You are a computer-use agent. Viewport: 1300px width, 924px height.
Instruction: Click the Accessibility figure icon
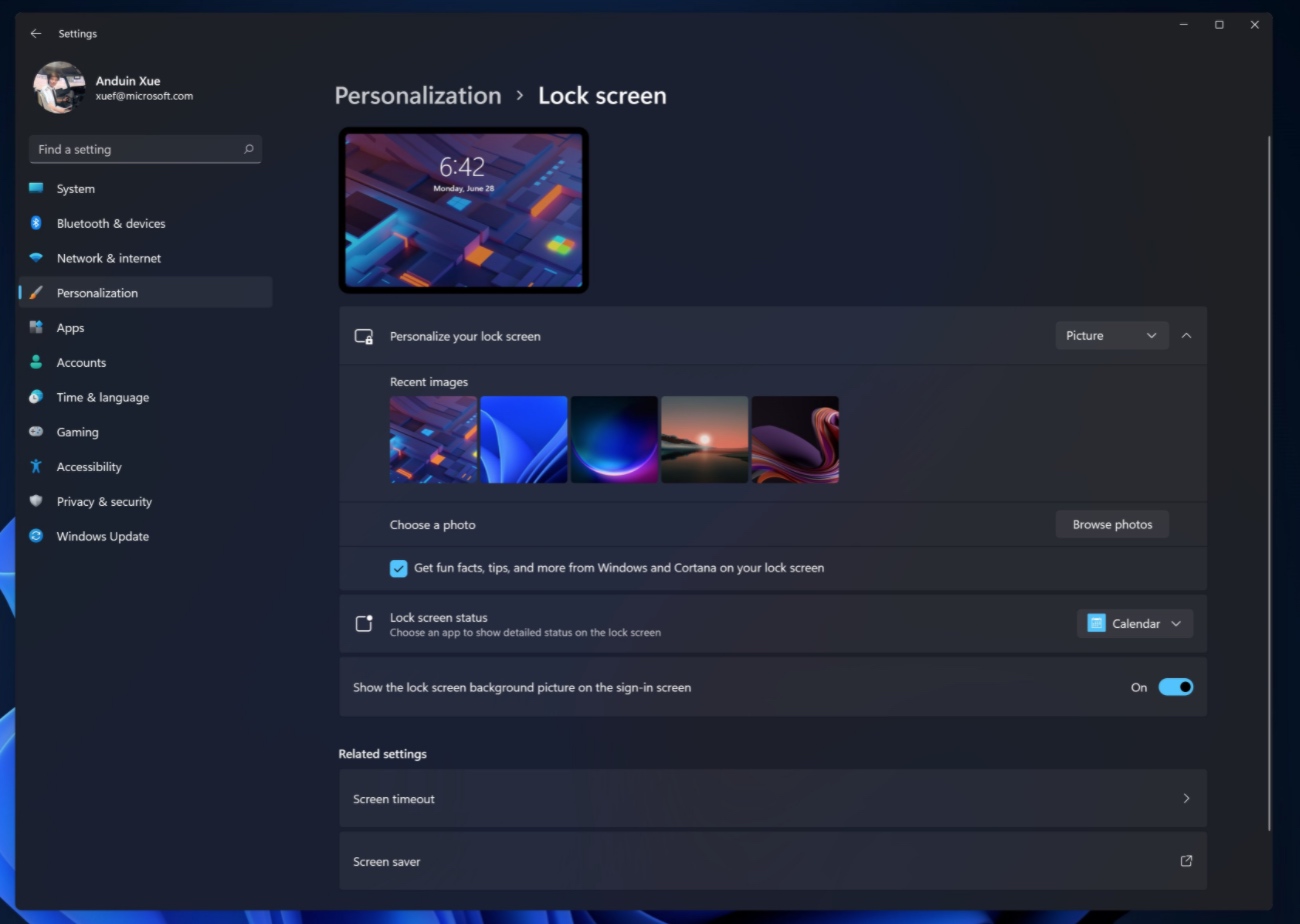[x=36, y=466]
